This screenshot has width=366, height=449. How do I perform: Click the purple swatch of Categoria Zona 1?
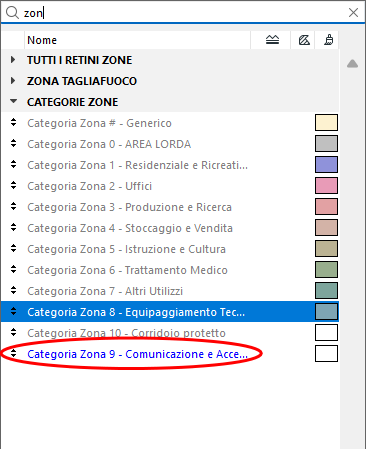tap(326, 165)
